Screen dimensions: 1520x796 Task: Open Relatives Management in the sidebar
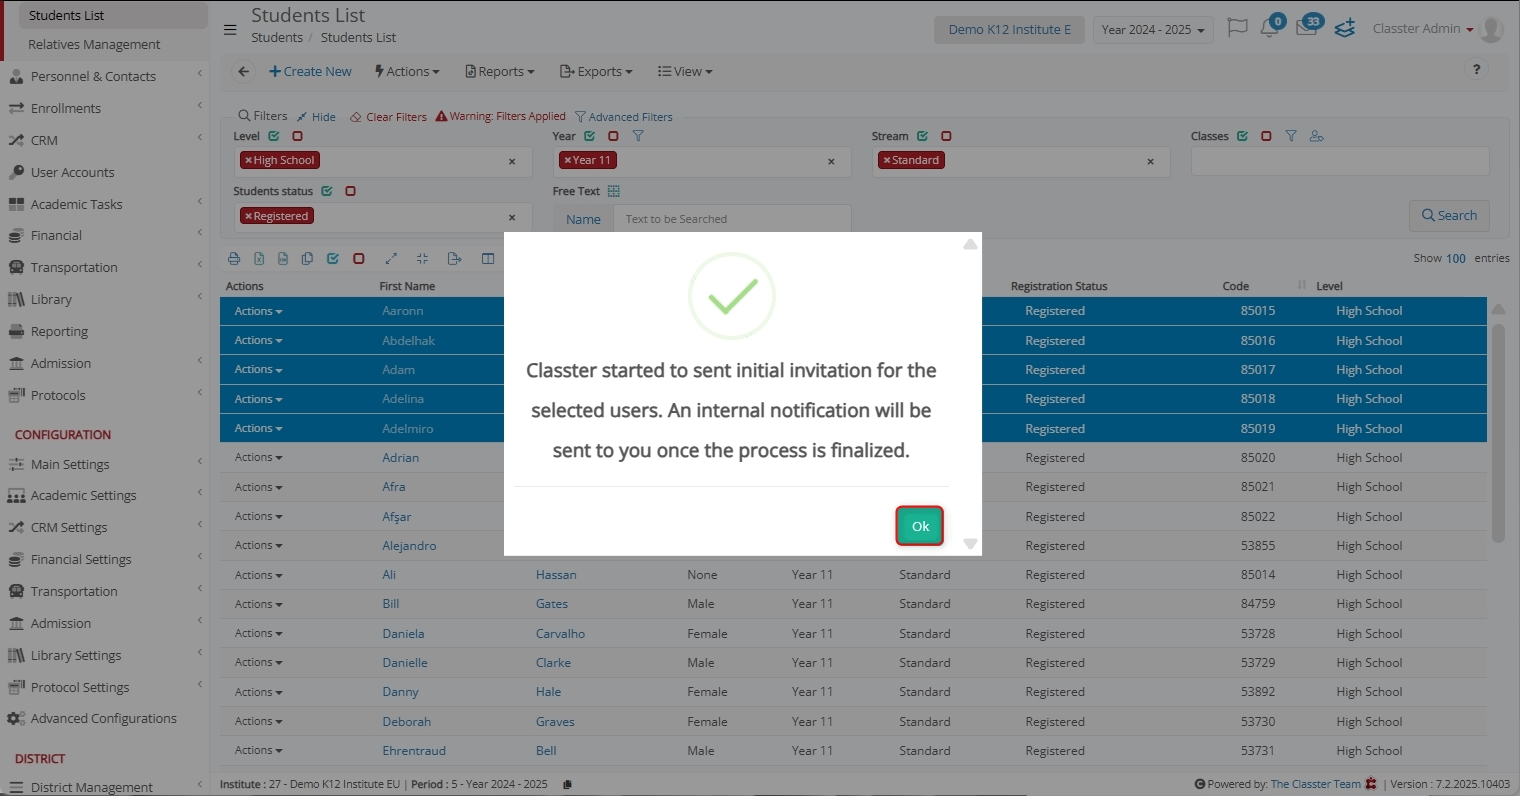pos(94,45)
